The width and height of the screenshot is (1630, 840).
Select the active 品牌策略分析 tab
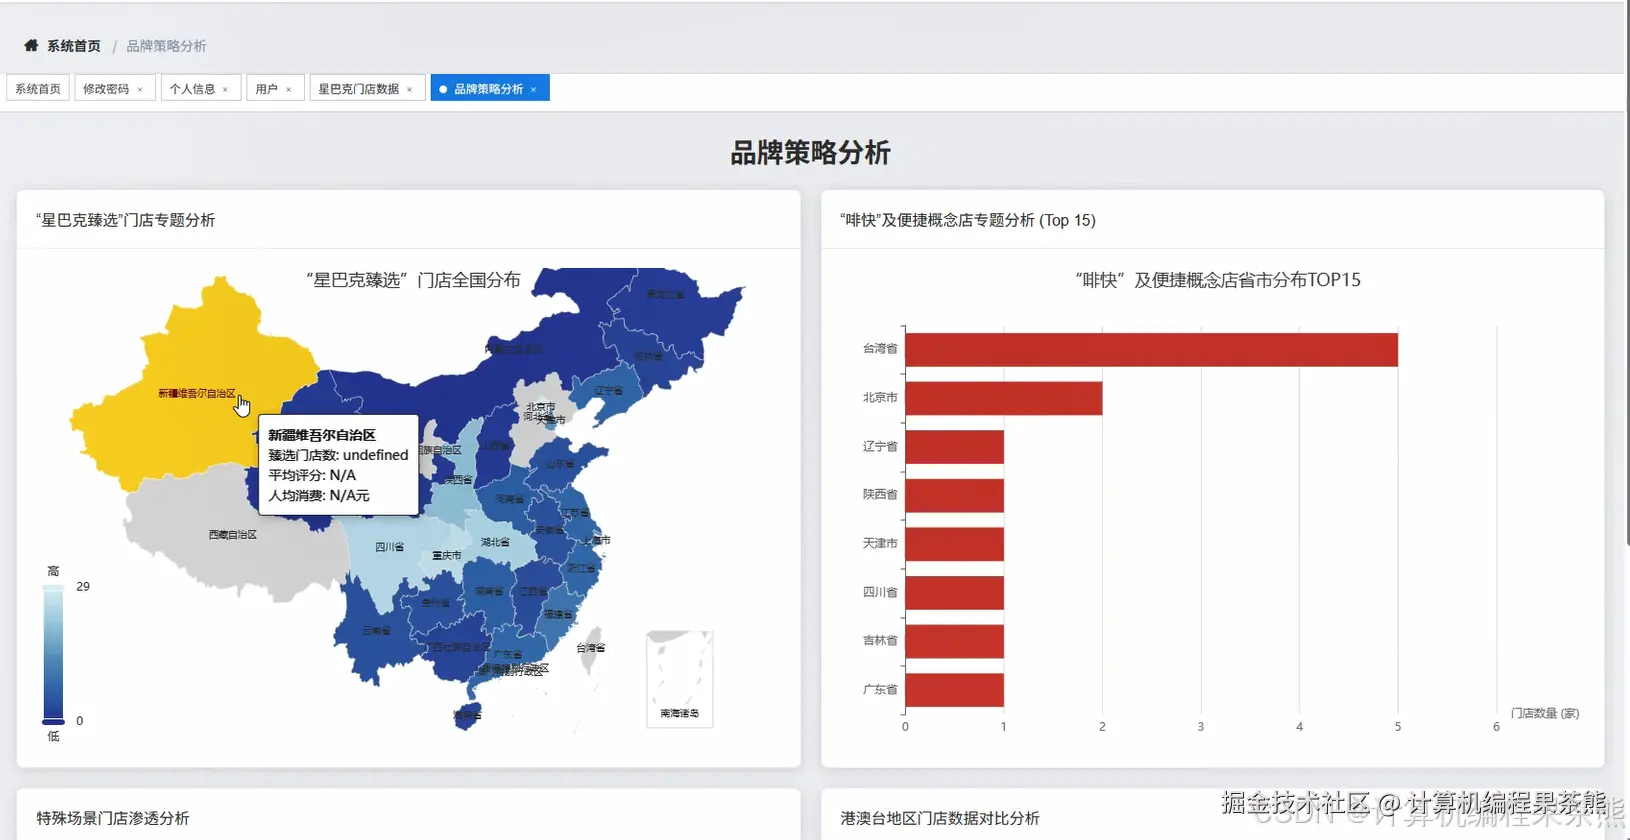[x=488, y=89]
